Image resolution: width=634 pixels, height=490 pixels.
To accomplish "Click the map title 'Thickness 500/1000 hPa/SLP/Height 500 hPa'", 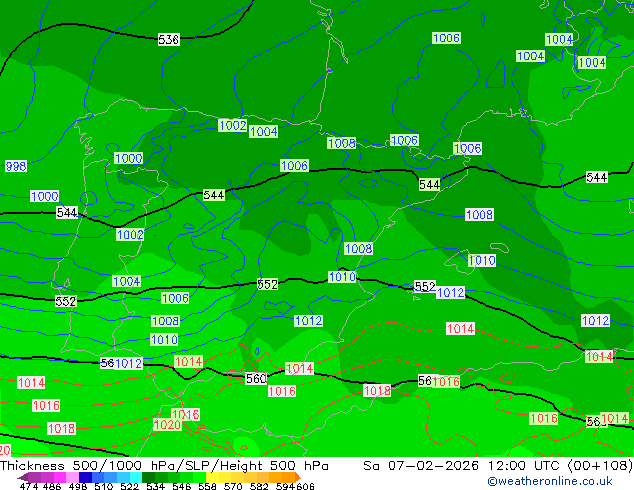I will [x=164, y=466].
